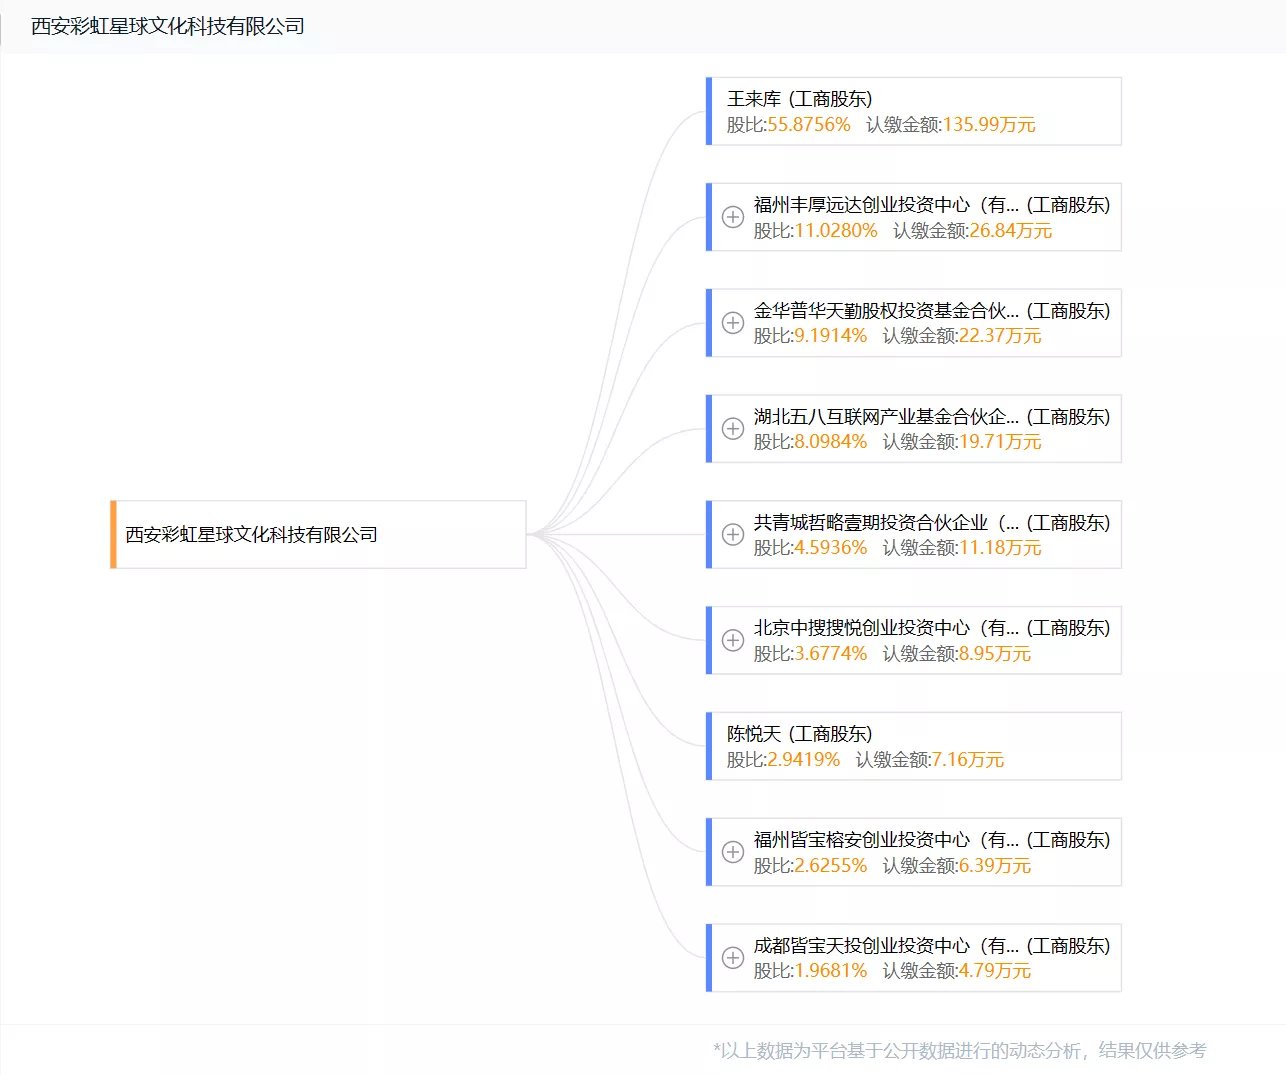Image resolution: width=1286 pixels, height=1075 pixels.
Task: Click share ratio 1.9681%
Action: [x=831, y=971]
